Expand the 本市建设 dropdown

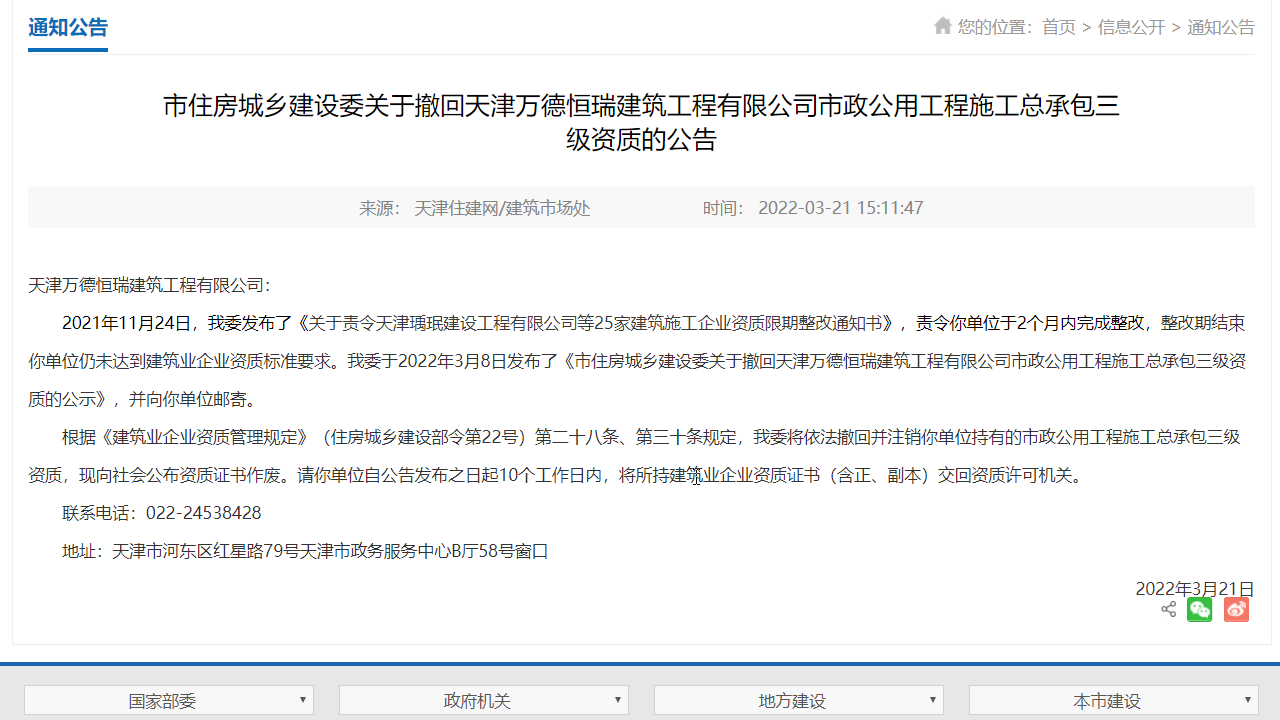(x=1113, y=700)
